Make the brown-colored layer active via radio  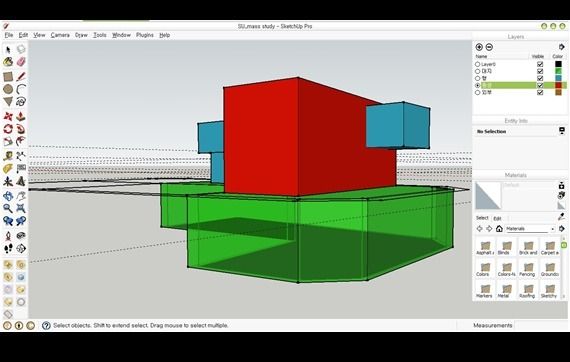pos(478,92)
